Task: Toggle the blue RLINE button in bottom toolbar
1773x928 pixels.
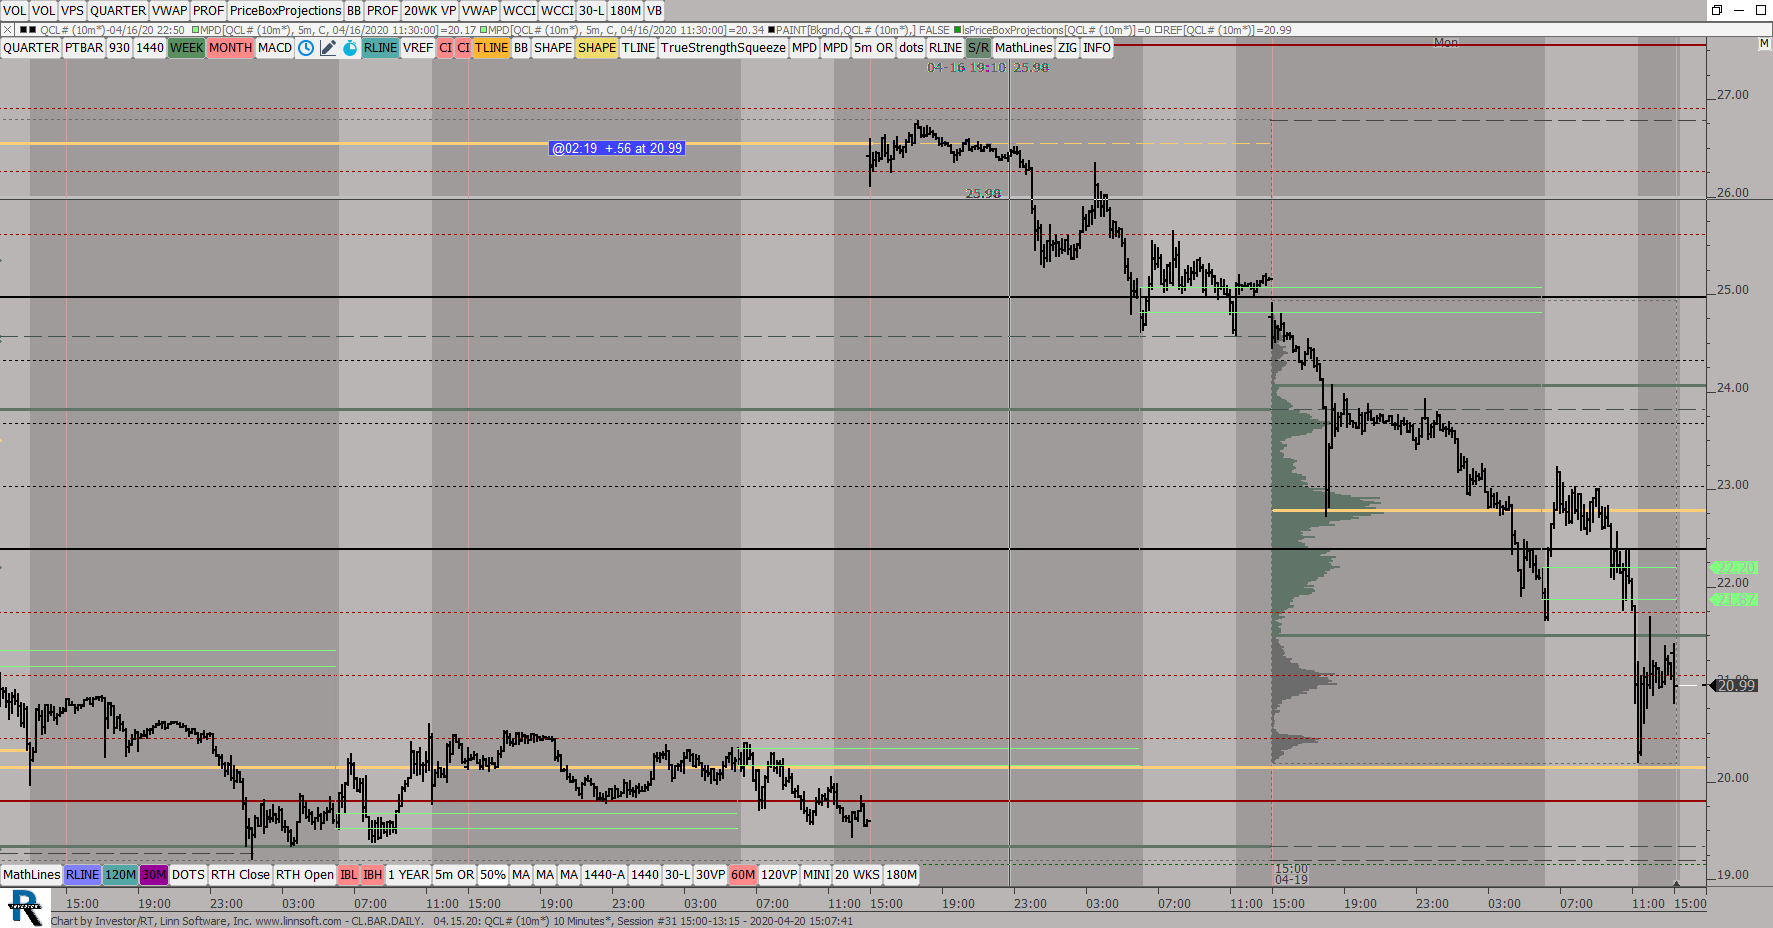Action: pyautogui.click(x=82, y=875)
